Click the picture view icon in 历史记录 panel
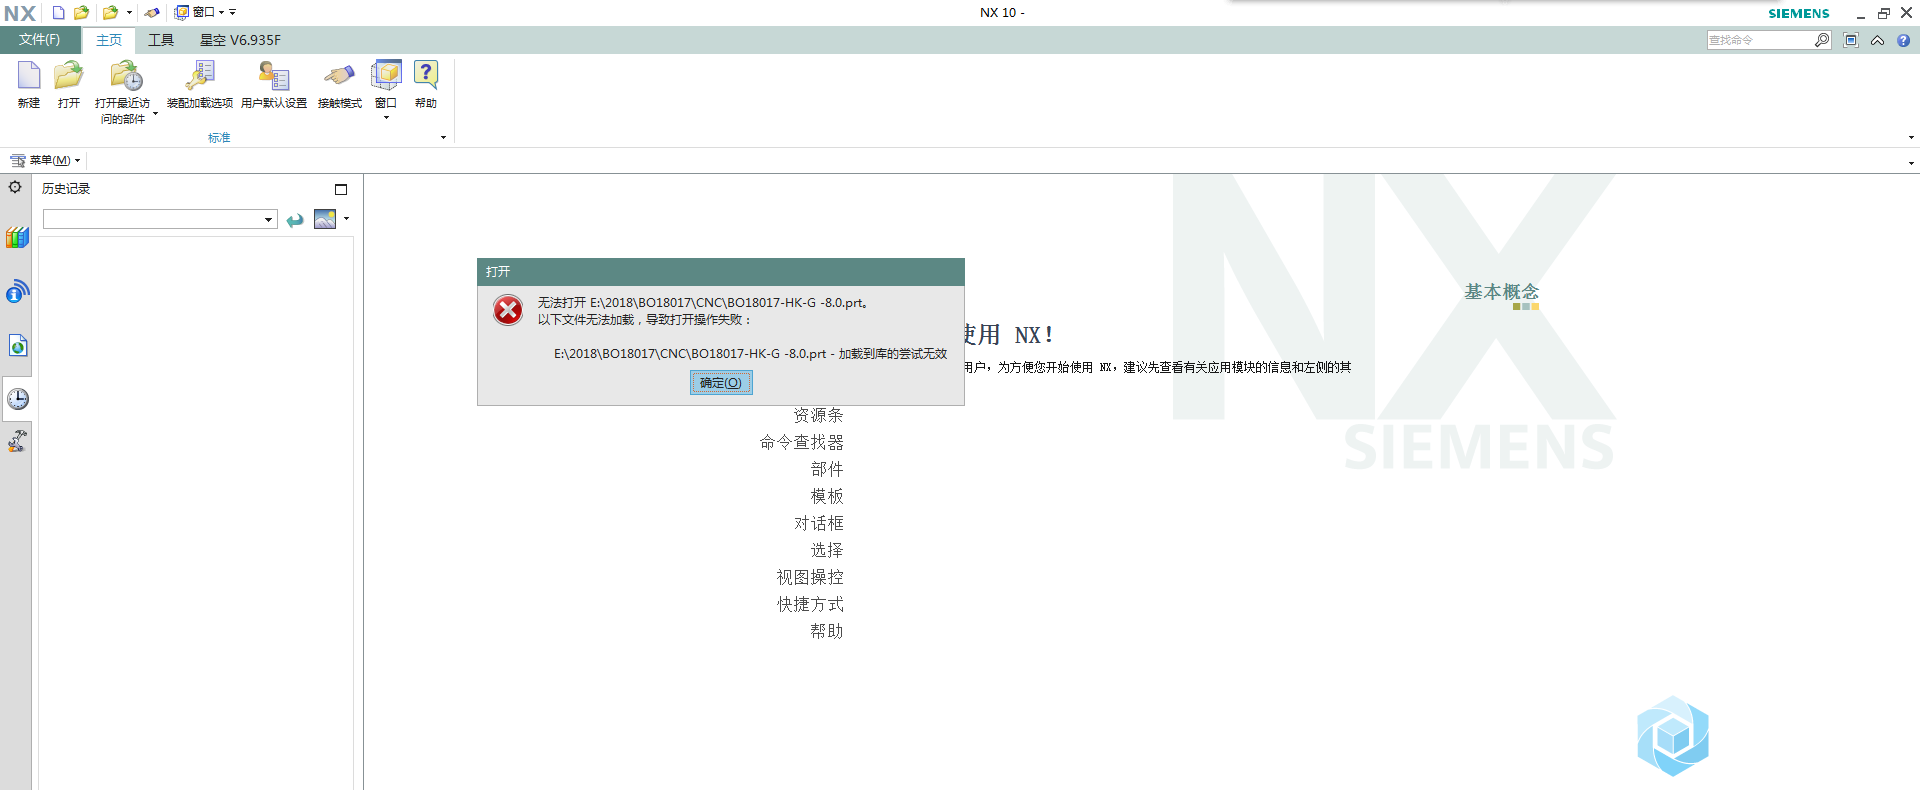The height and width of the screenshot is (790, 1920). click(325, 219)
